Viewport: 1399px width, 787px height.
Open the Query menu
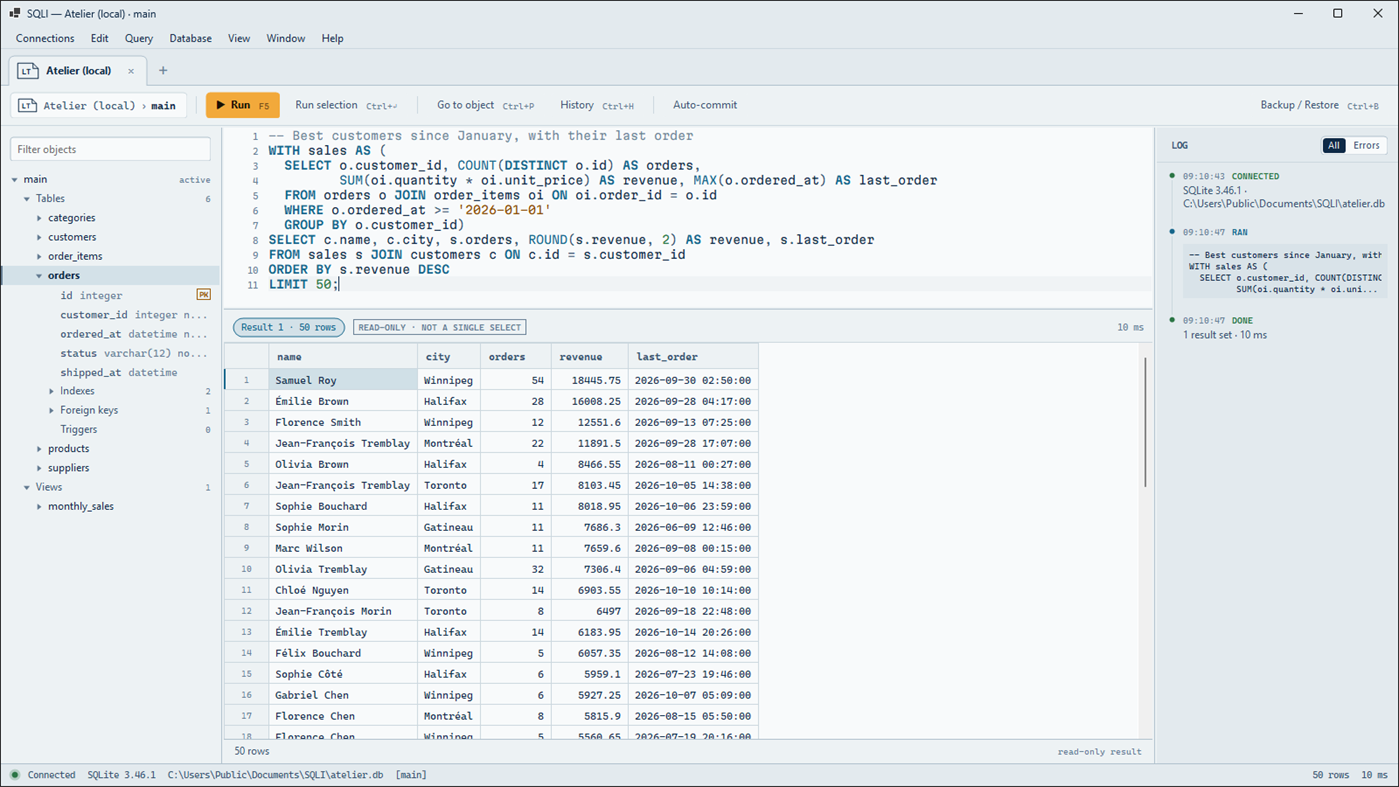pyautogui.click(x=139, y=38)
